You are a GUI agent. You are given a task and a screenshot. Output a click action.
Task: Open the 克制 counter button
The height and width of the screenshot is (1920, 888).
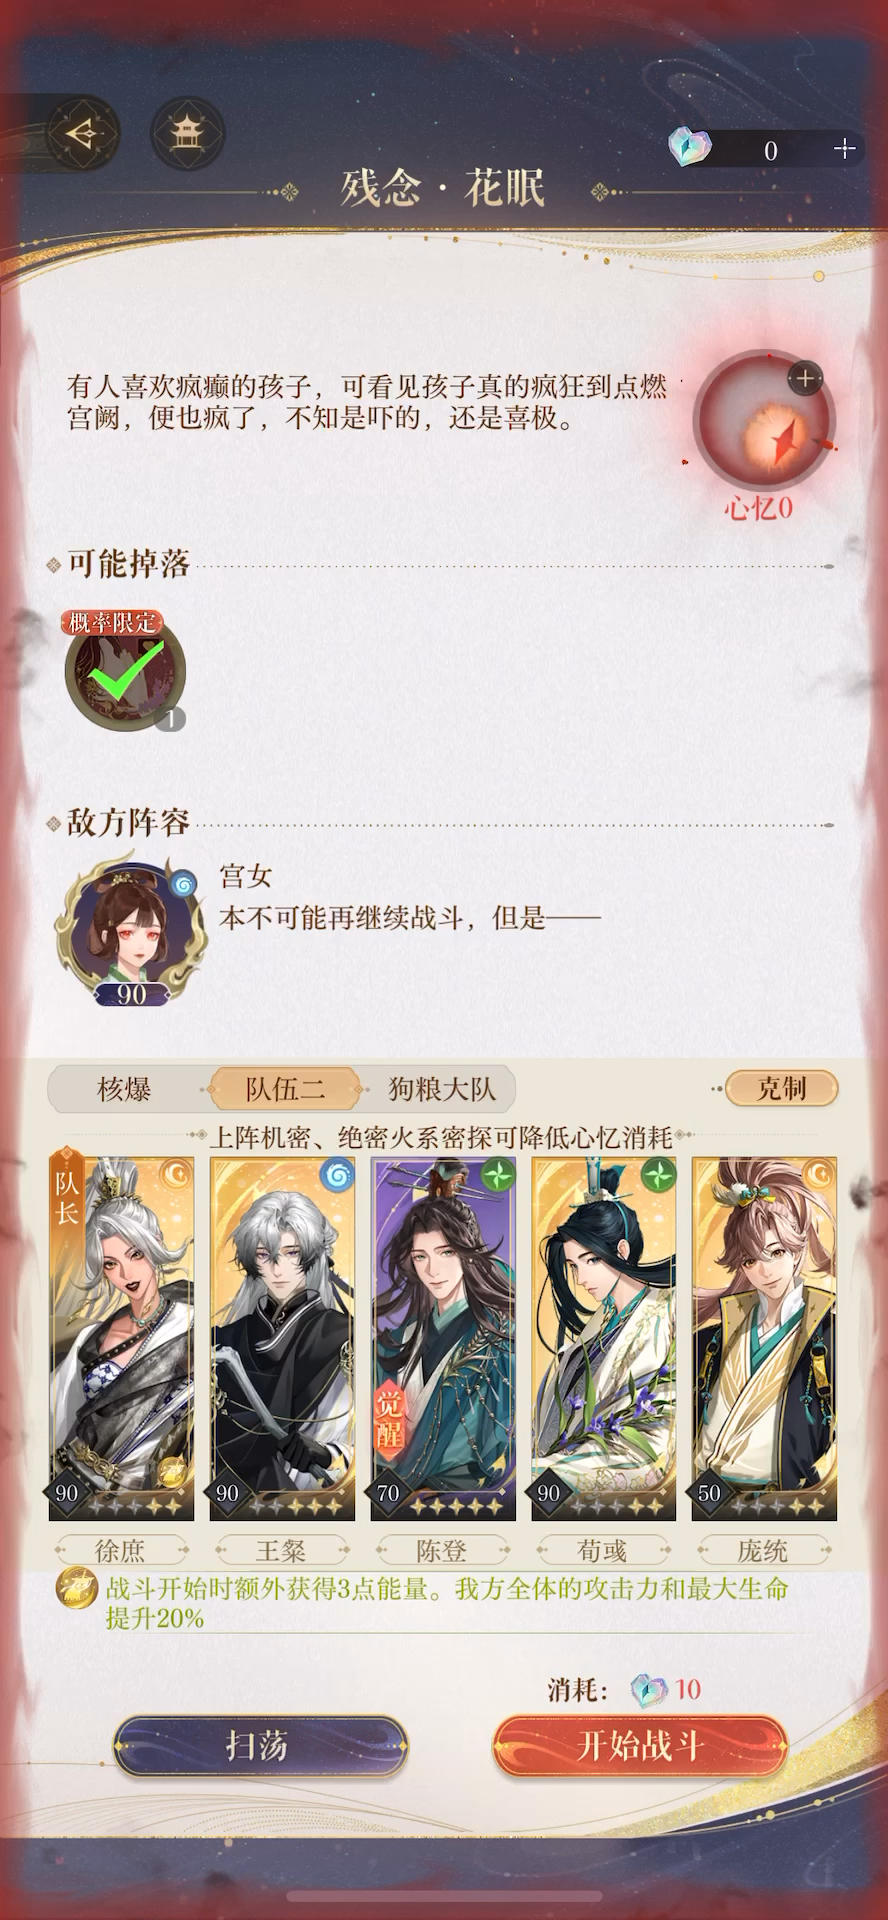(781, 1088)
